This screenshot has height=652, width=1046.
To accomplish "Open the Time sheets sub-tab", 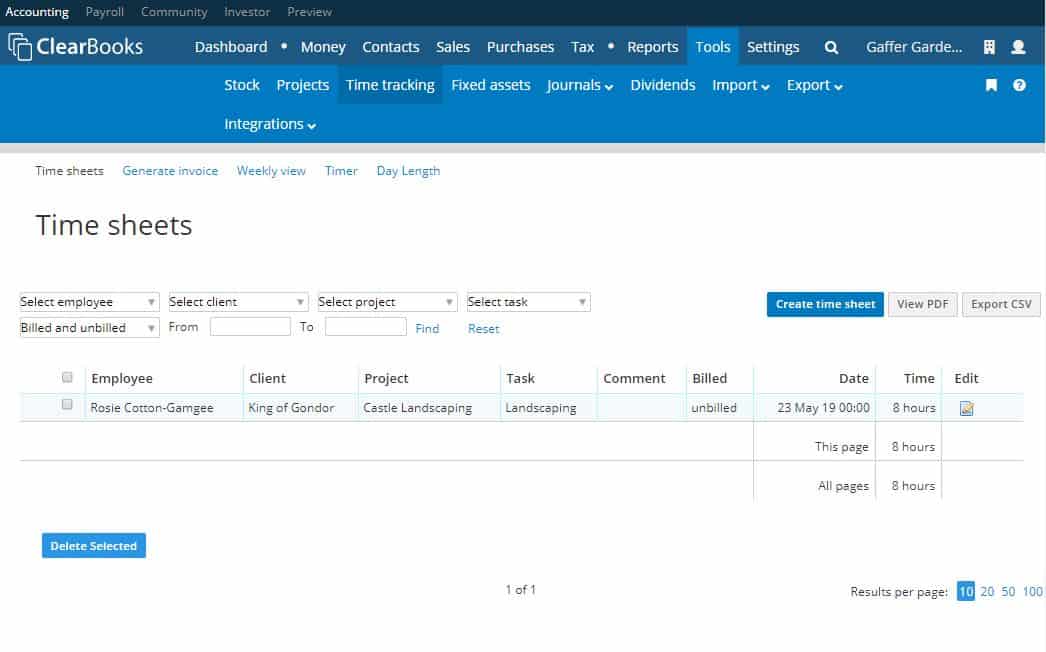I will (69, 171).
